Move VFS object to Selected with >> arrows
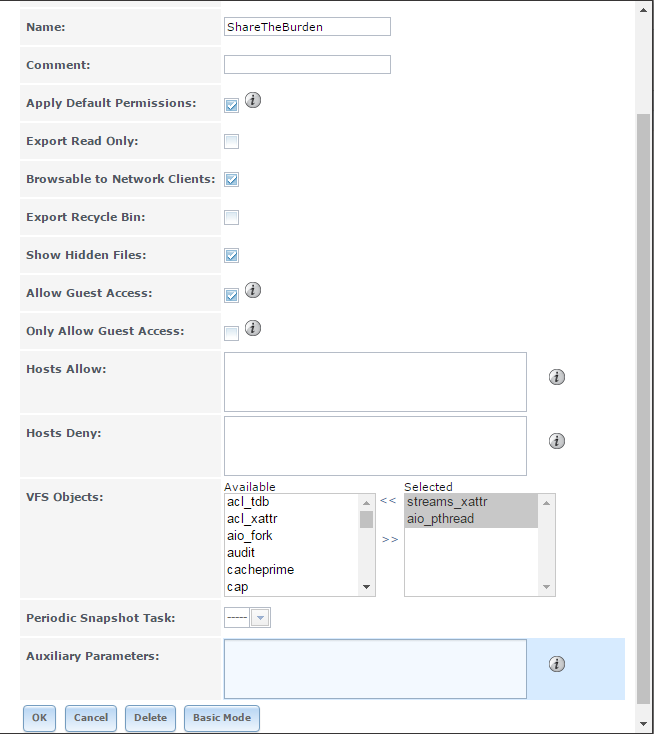654x734 pixels. 389,539
